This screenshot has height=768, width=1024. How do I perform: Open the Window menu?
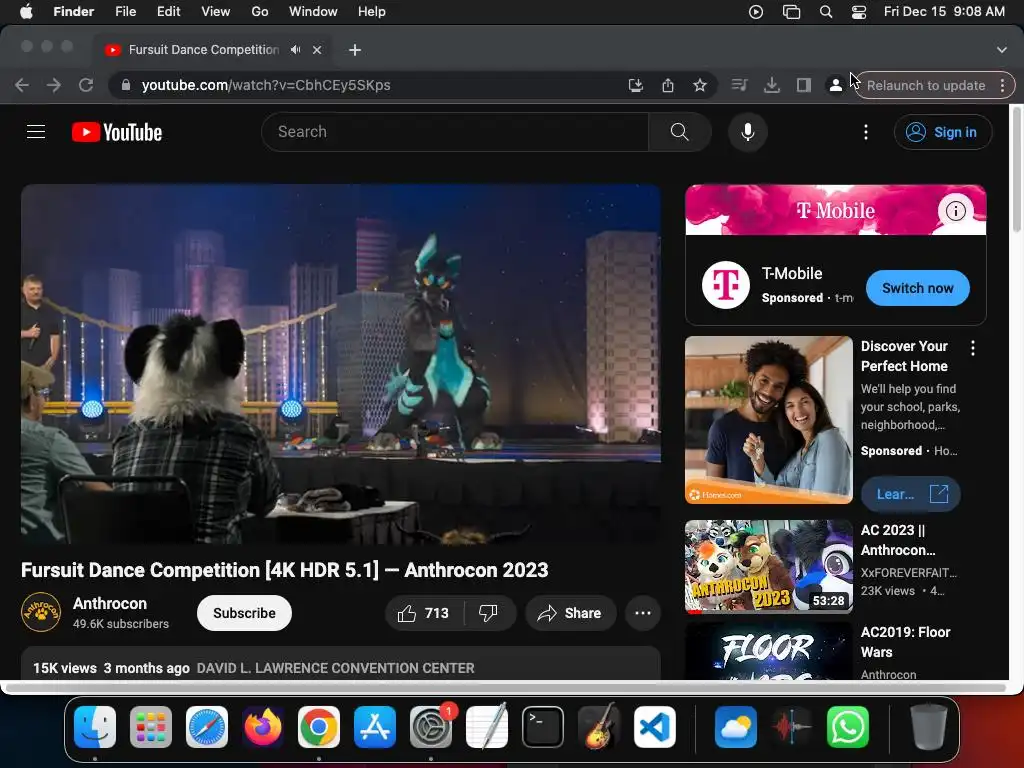313,12
